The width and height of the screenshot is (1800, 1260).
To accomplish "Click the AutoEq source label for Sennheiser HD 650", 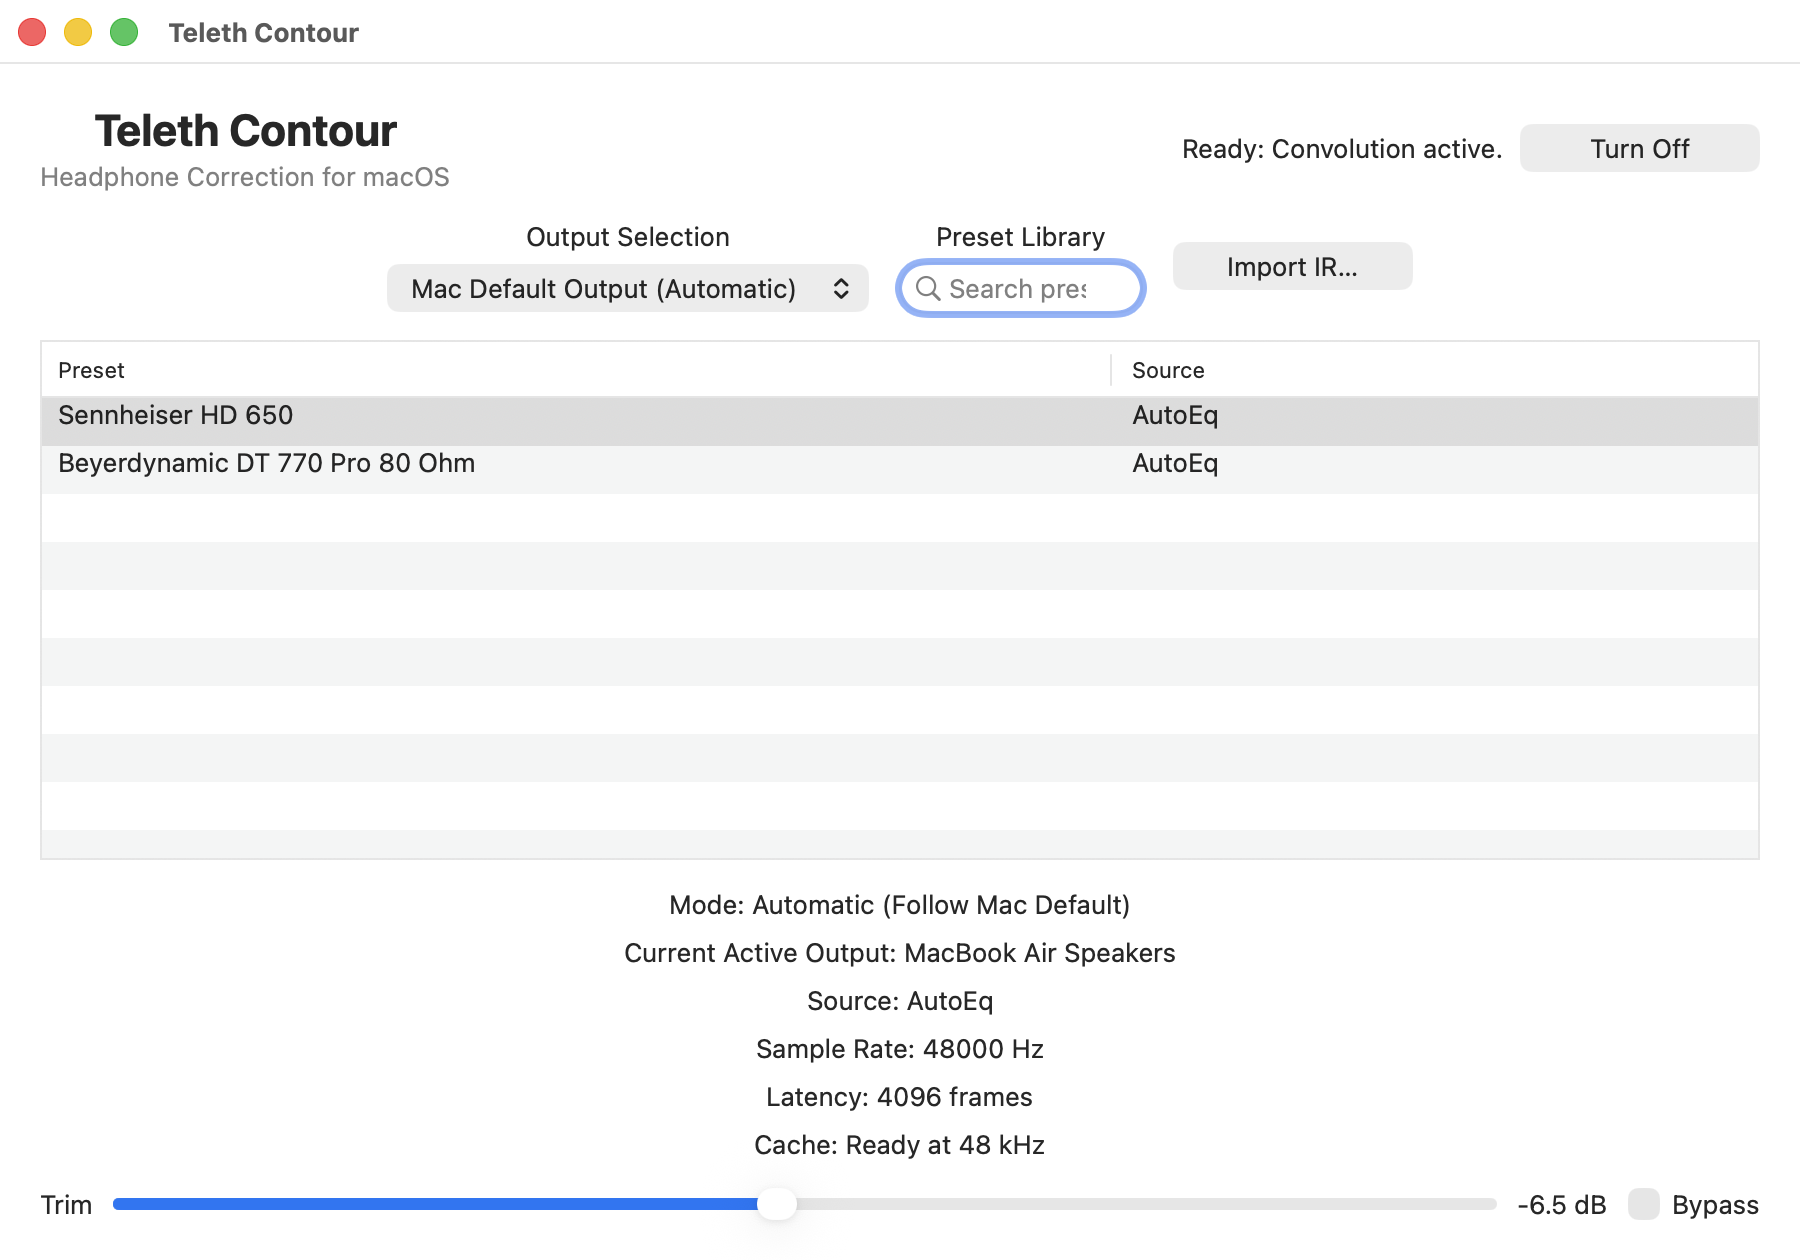I will coord(1175,415).
